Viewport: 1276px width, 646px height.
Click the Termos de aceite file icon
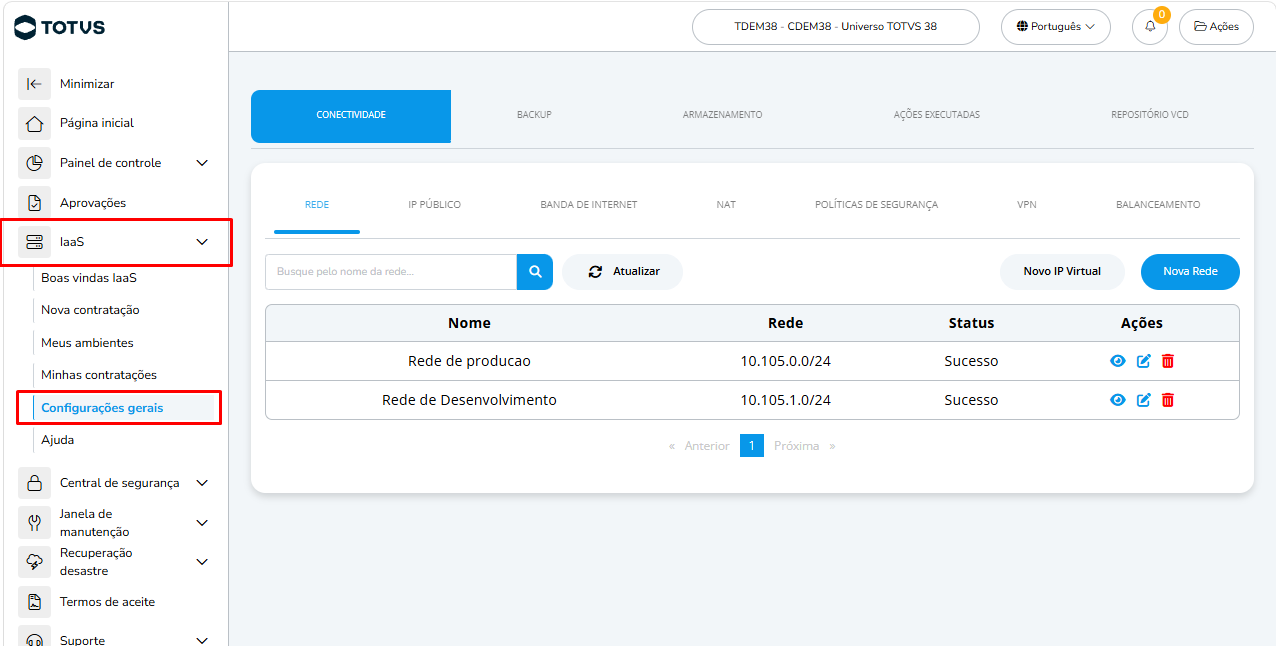(34, 602)
